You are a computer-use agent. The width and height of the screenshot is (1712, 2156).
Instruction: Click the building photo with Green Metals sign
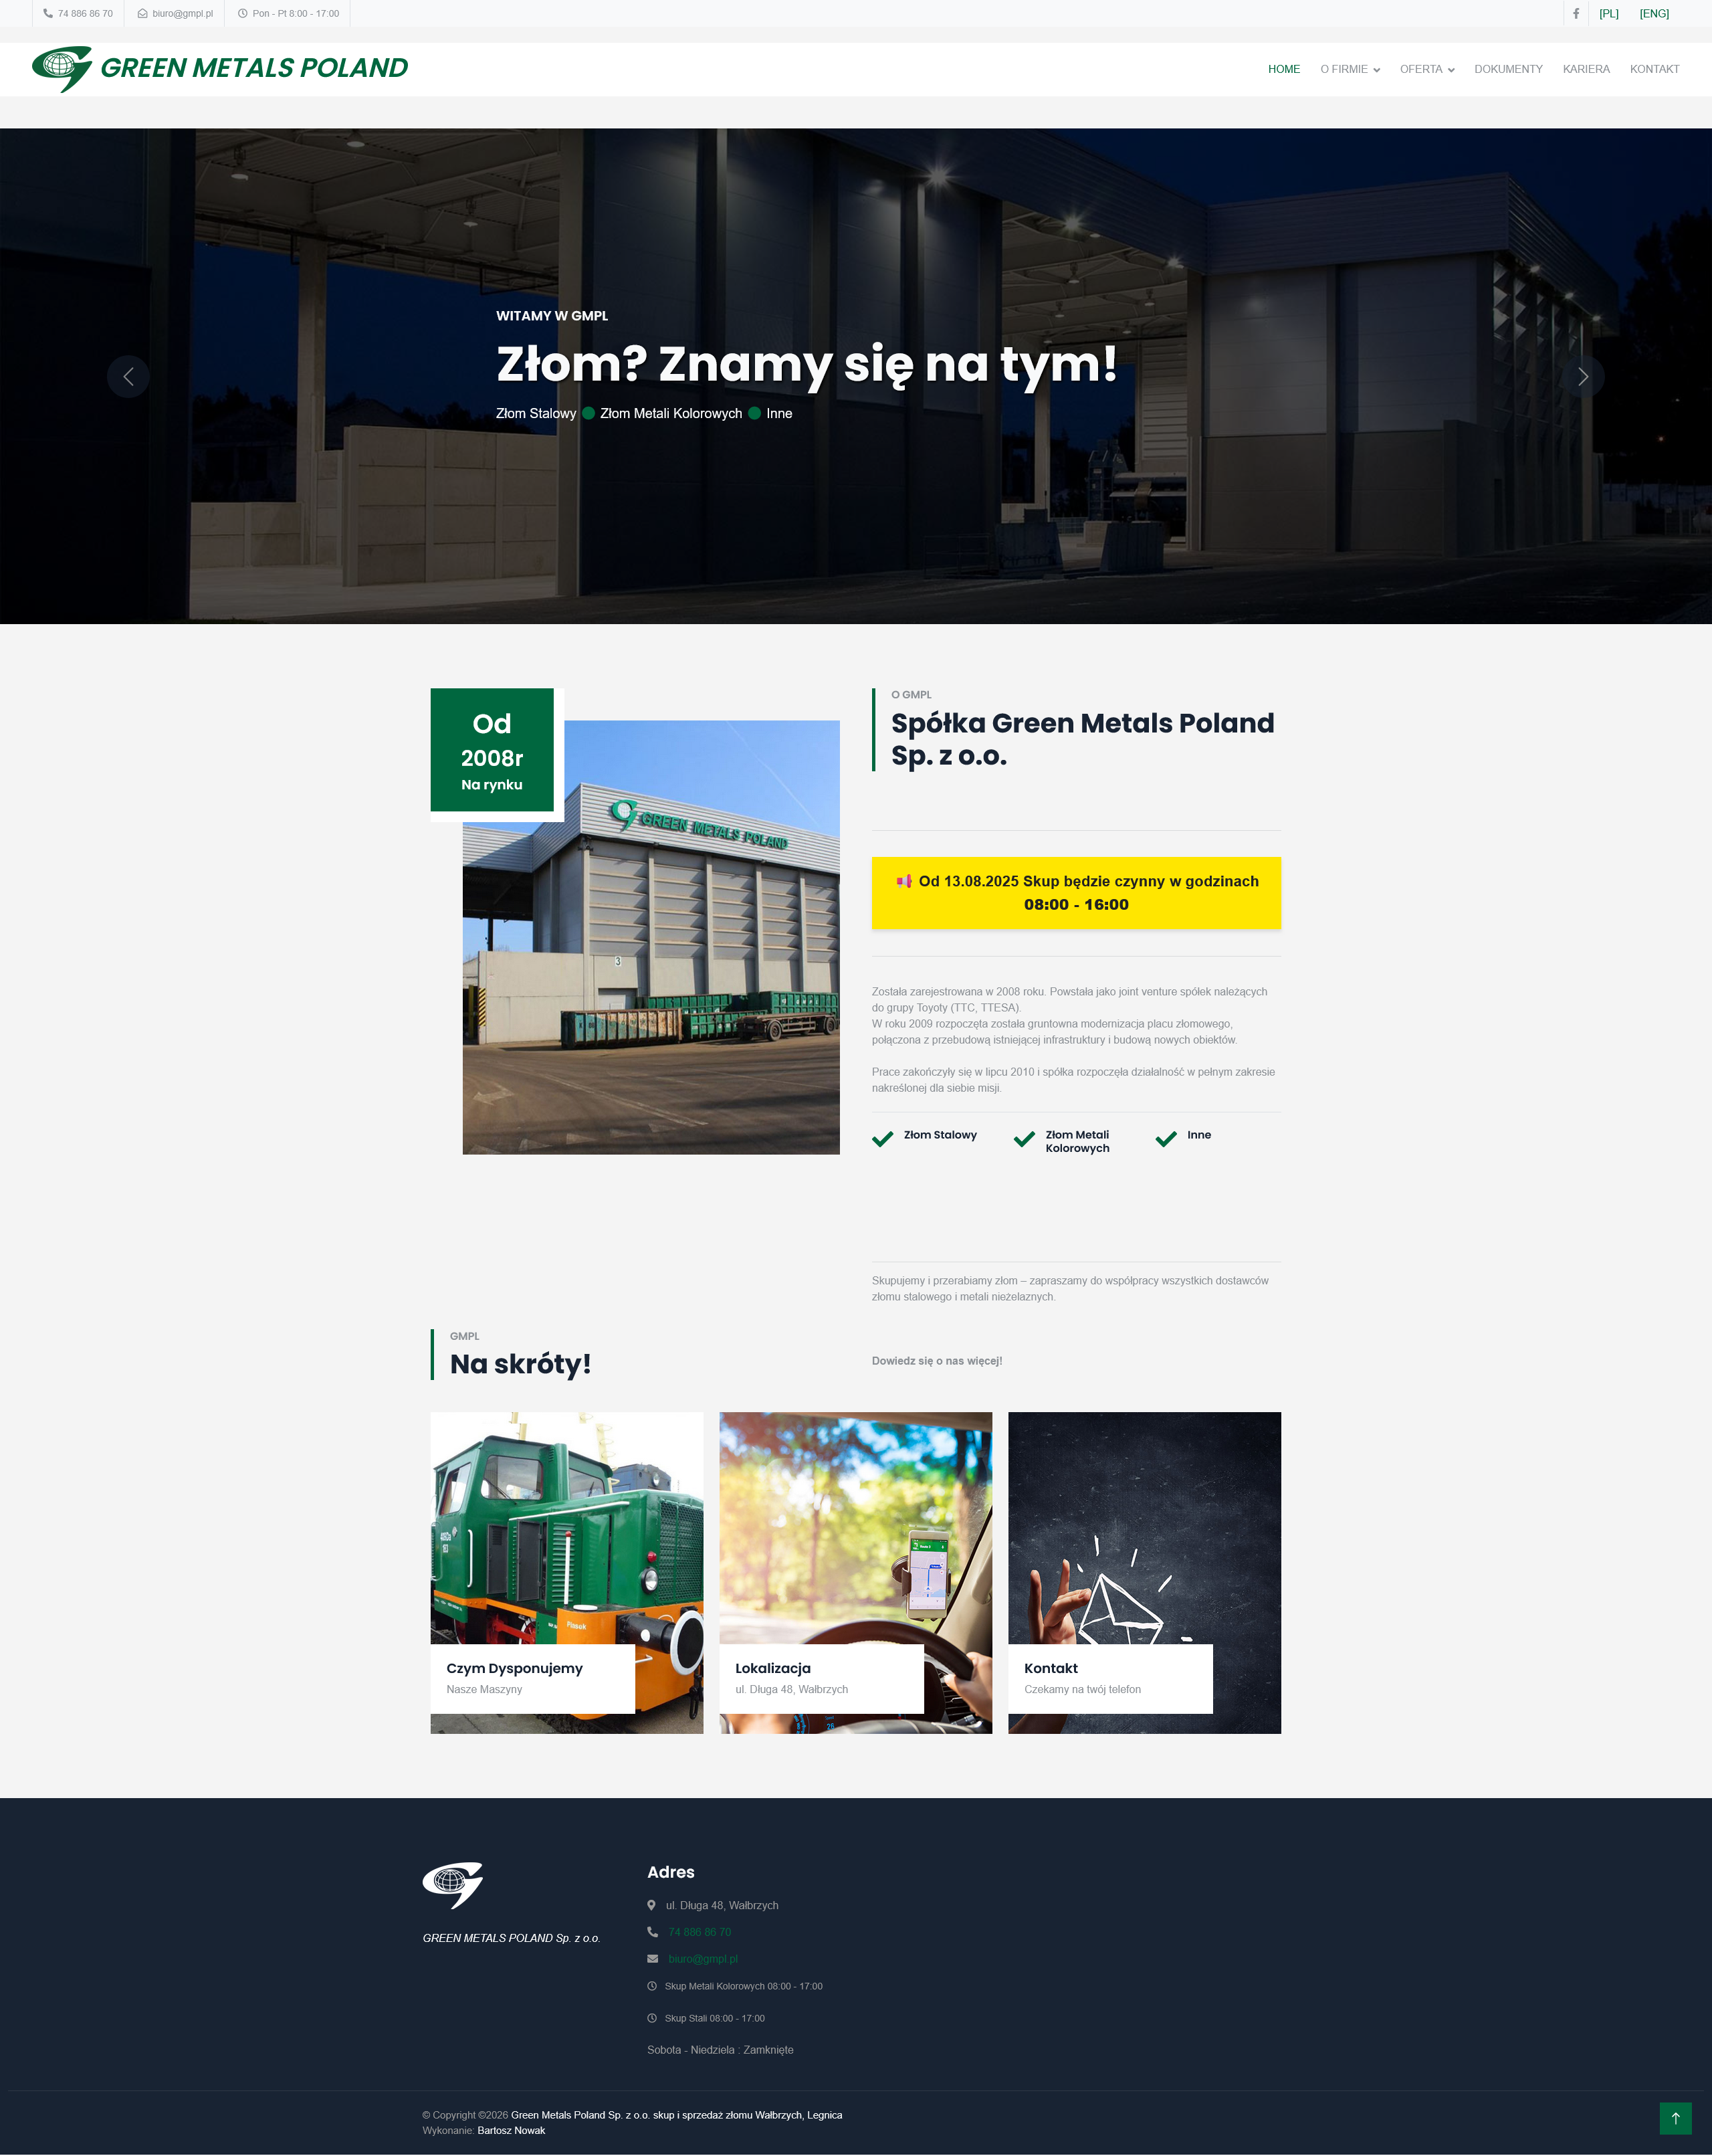pyautogui.click(x=651, y=937)
